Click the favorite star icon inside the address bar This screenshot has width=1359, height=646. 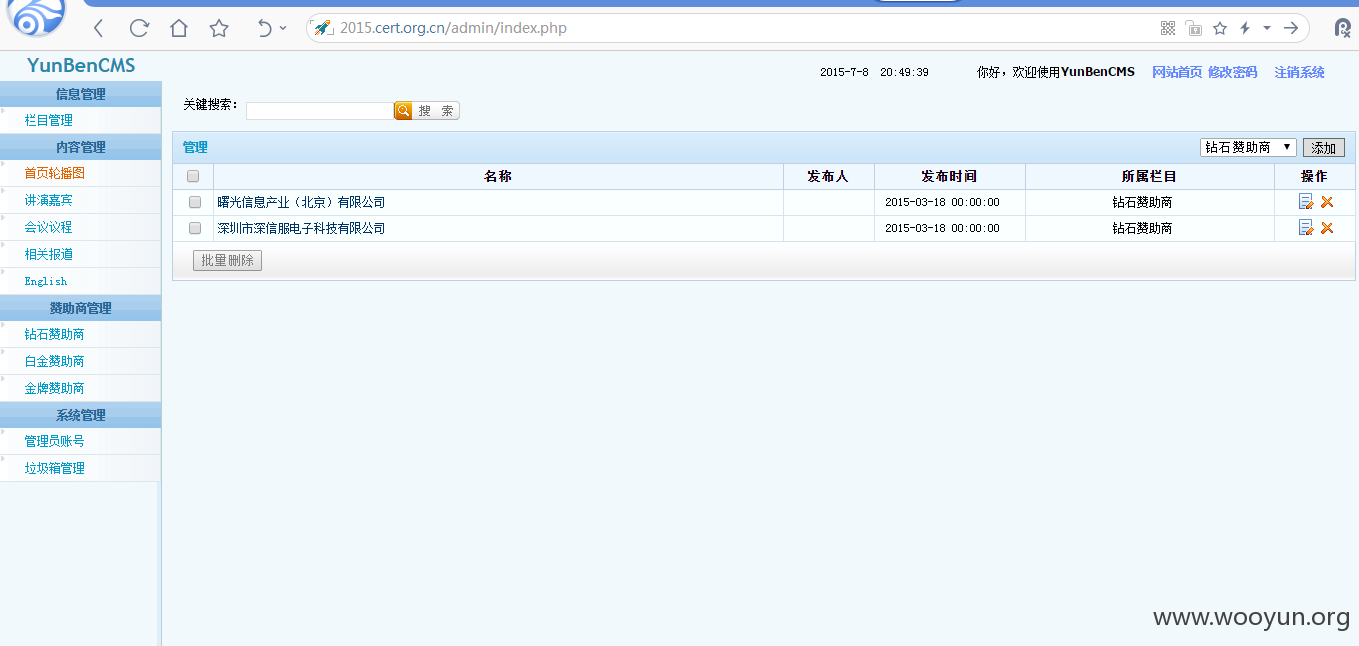pos(1220,28)
